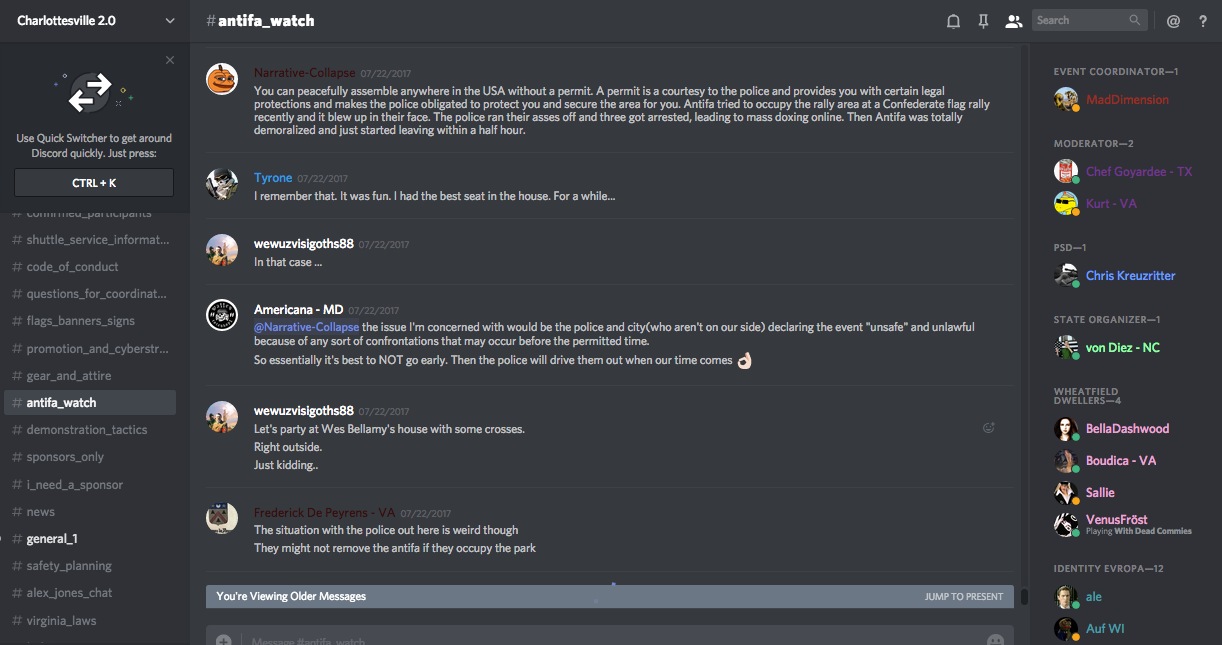1222x645 pixels.
Task: Open the emoji picker
Action: coord(995,640)
